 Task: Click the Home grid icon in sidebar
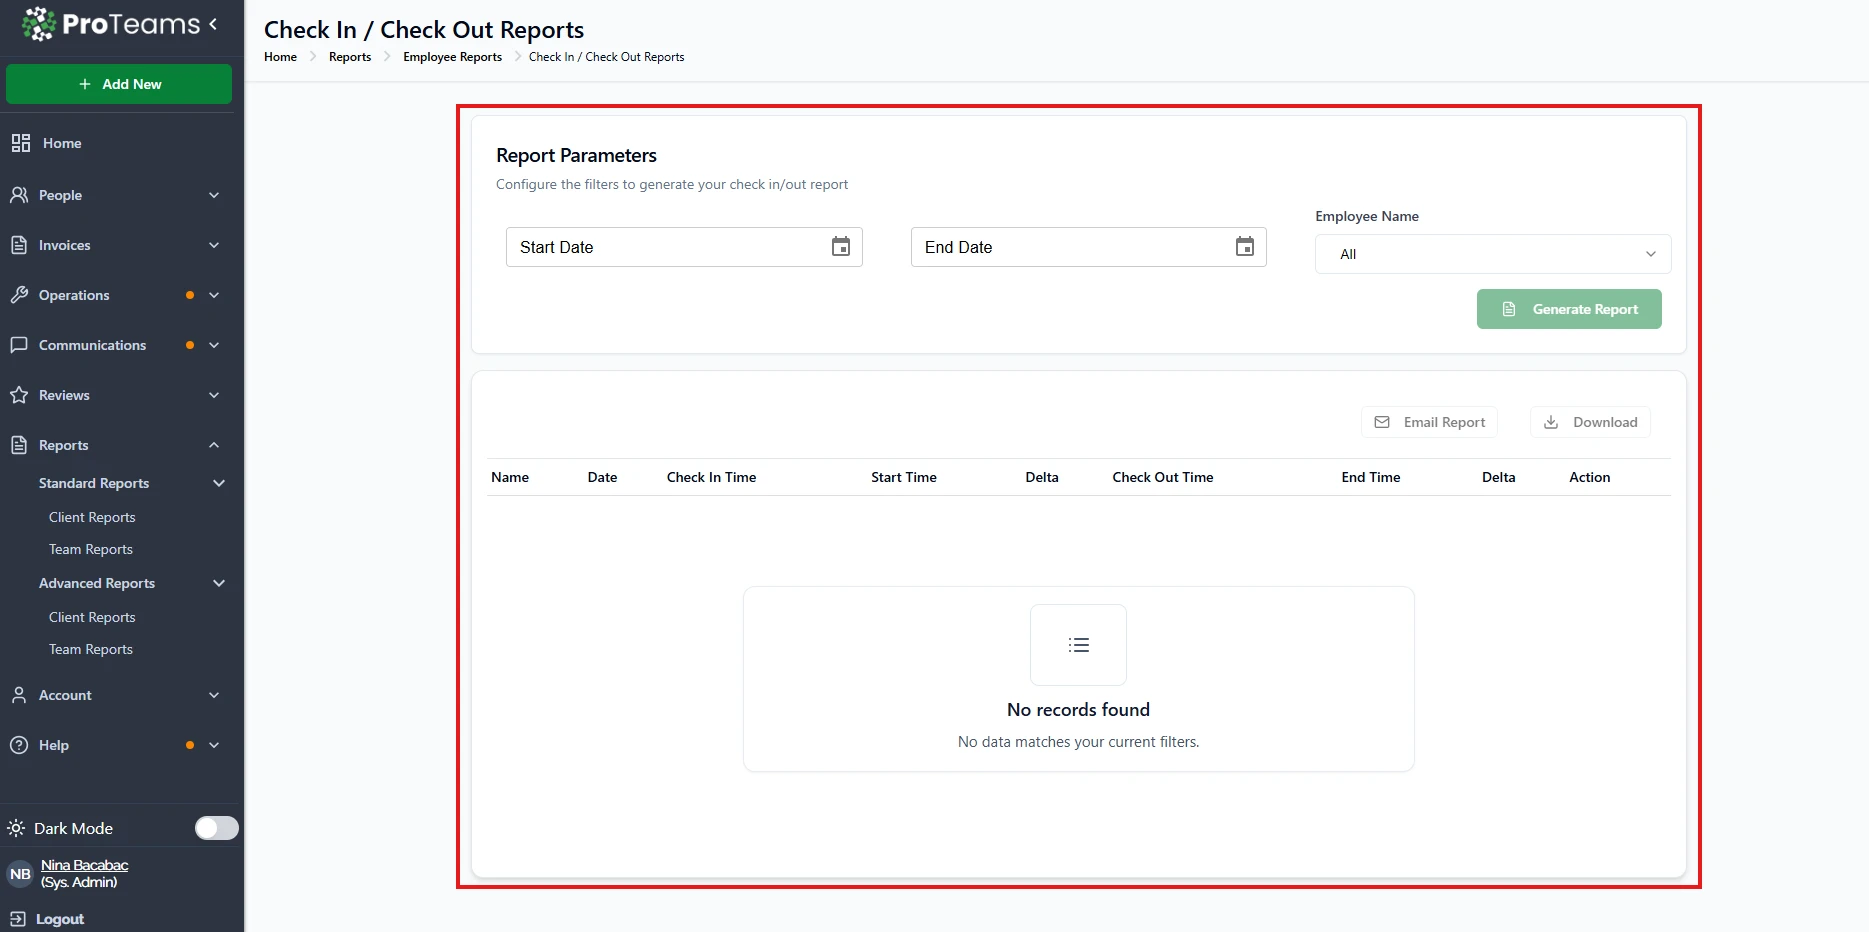pyautogui.click(x=20, y=143)
